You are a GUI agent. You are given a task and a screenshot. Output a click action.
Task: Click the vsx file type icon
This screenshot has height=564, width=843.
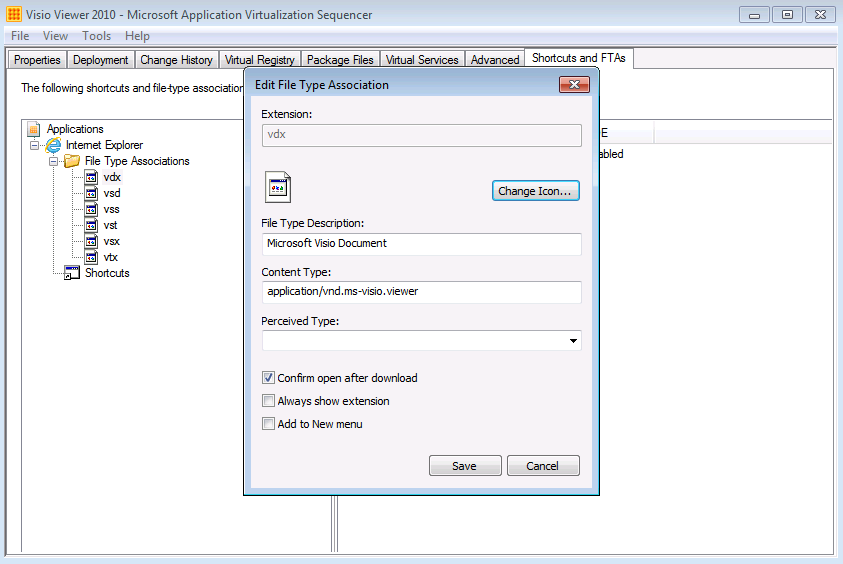(91, 241)
